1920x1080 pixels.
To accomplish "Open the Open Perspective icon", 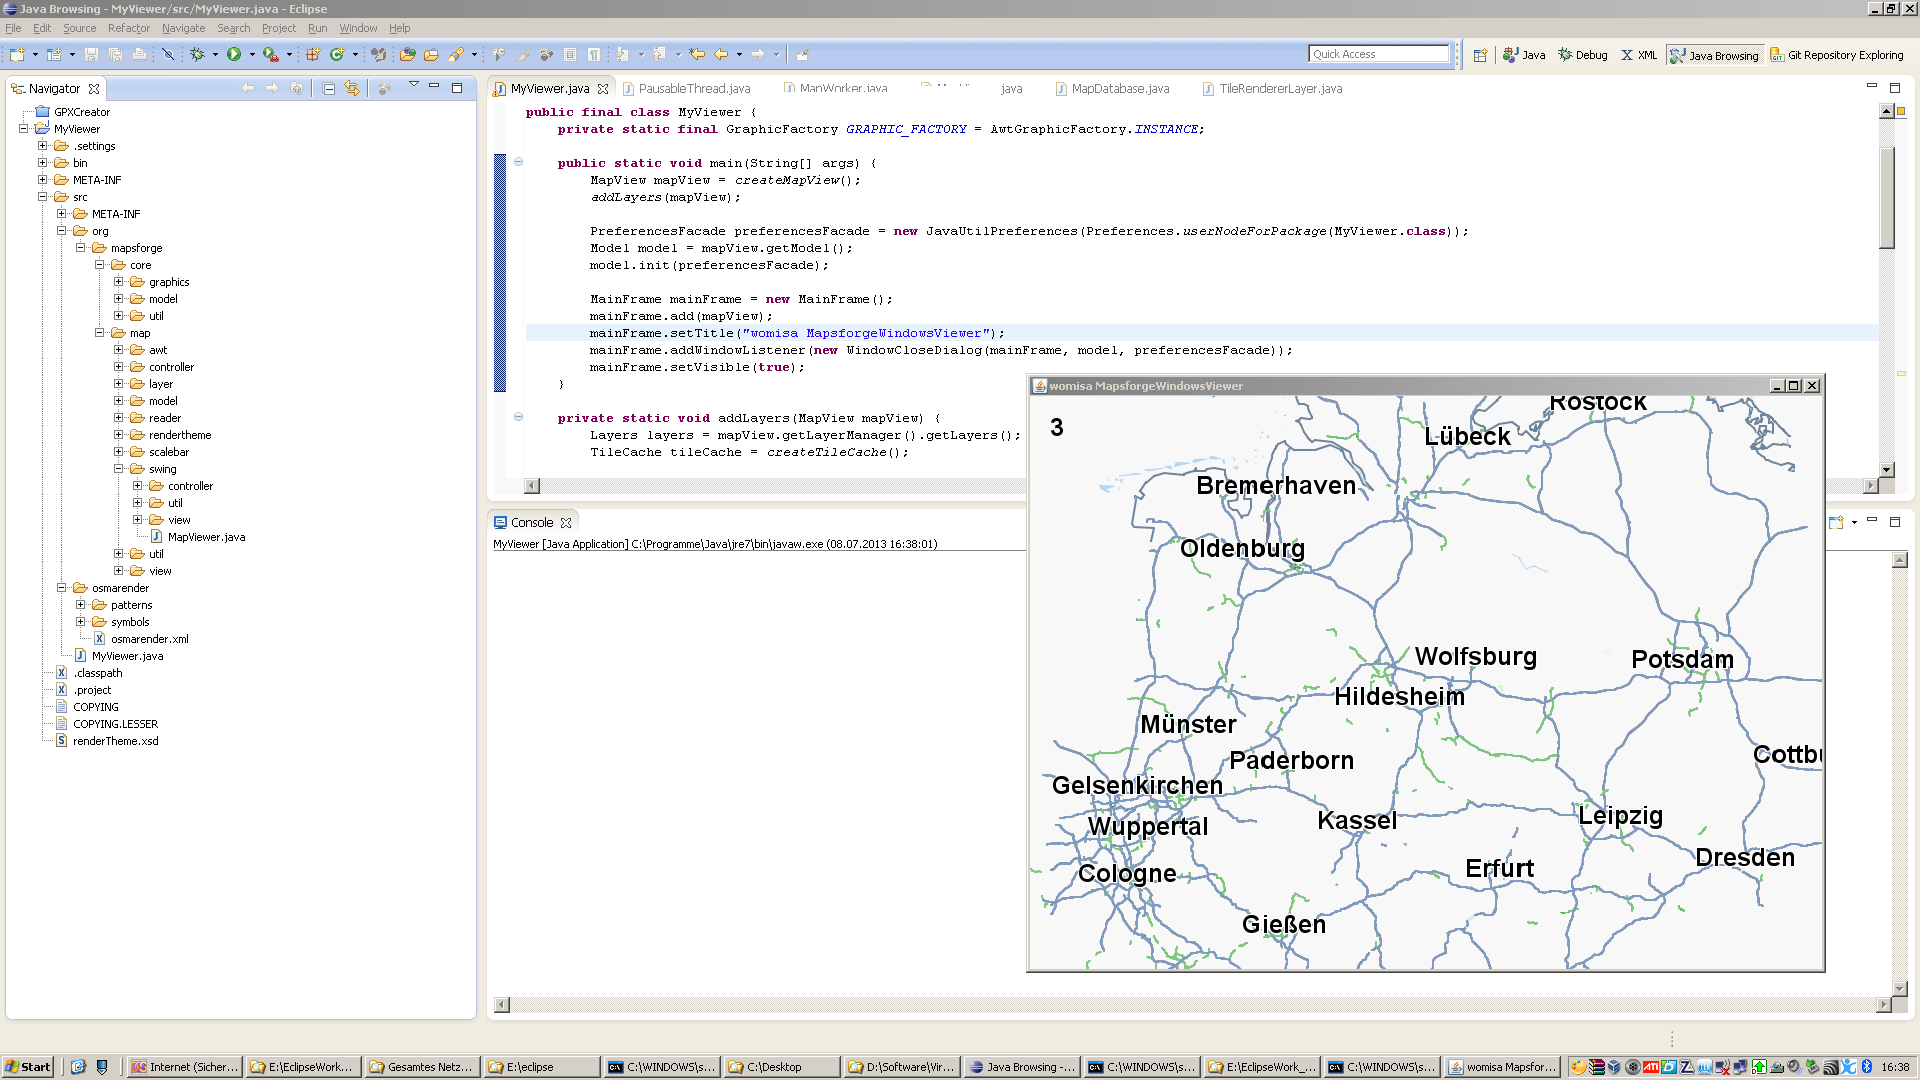I will [x=1480, y=55].
